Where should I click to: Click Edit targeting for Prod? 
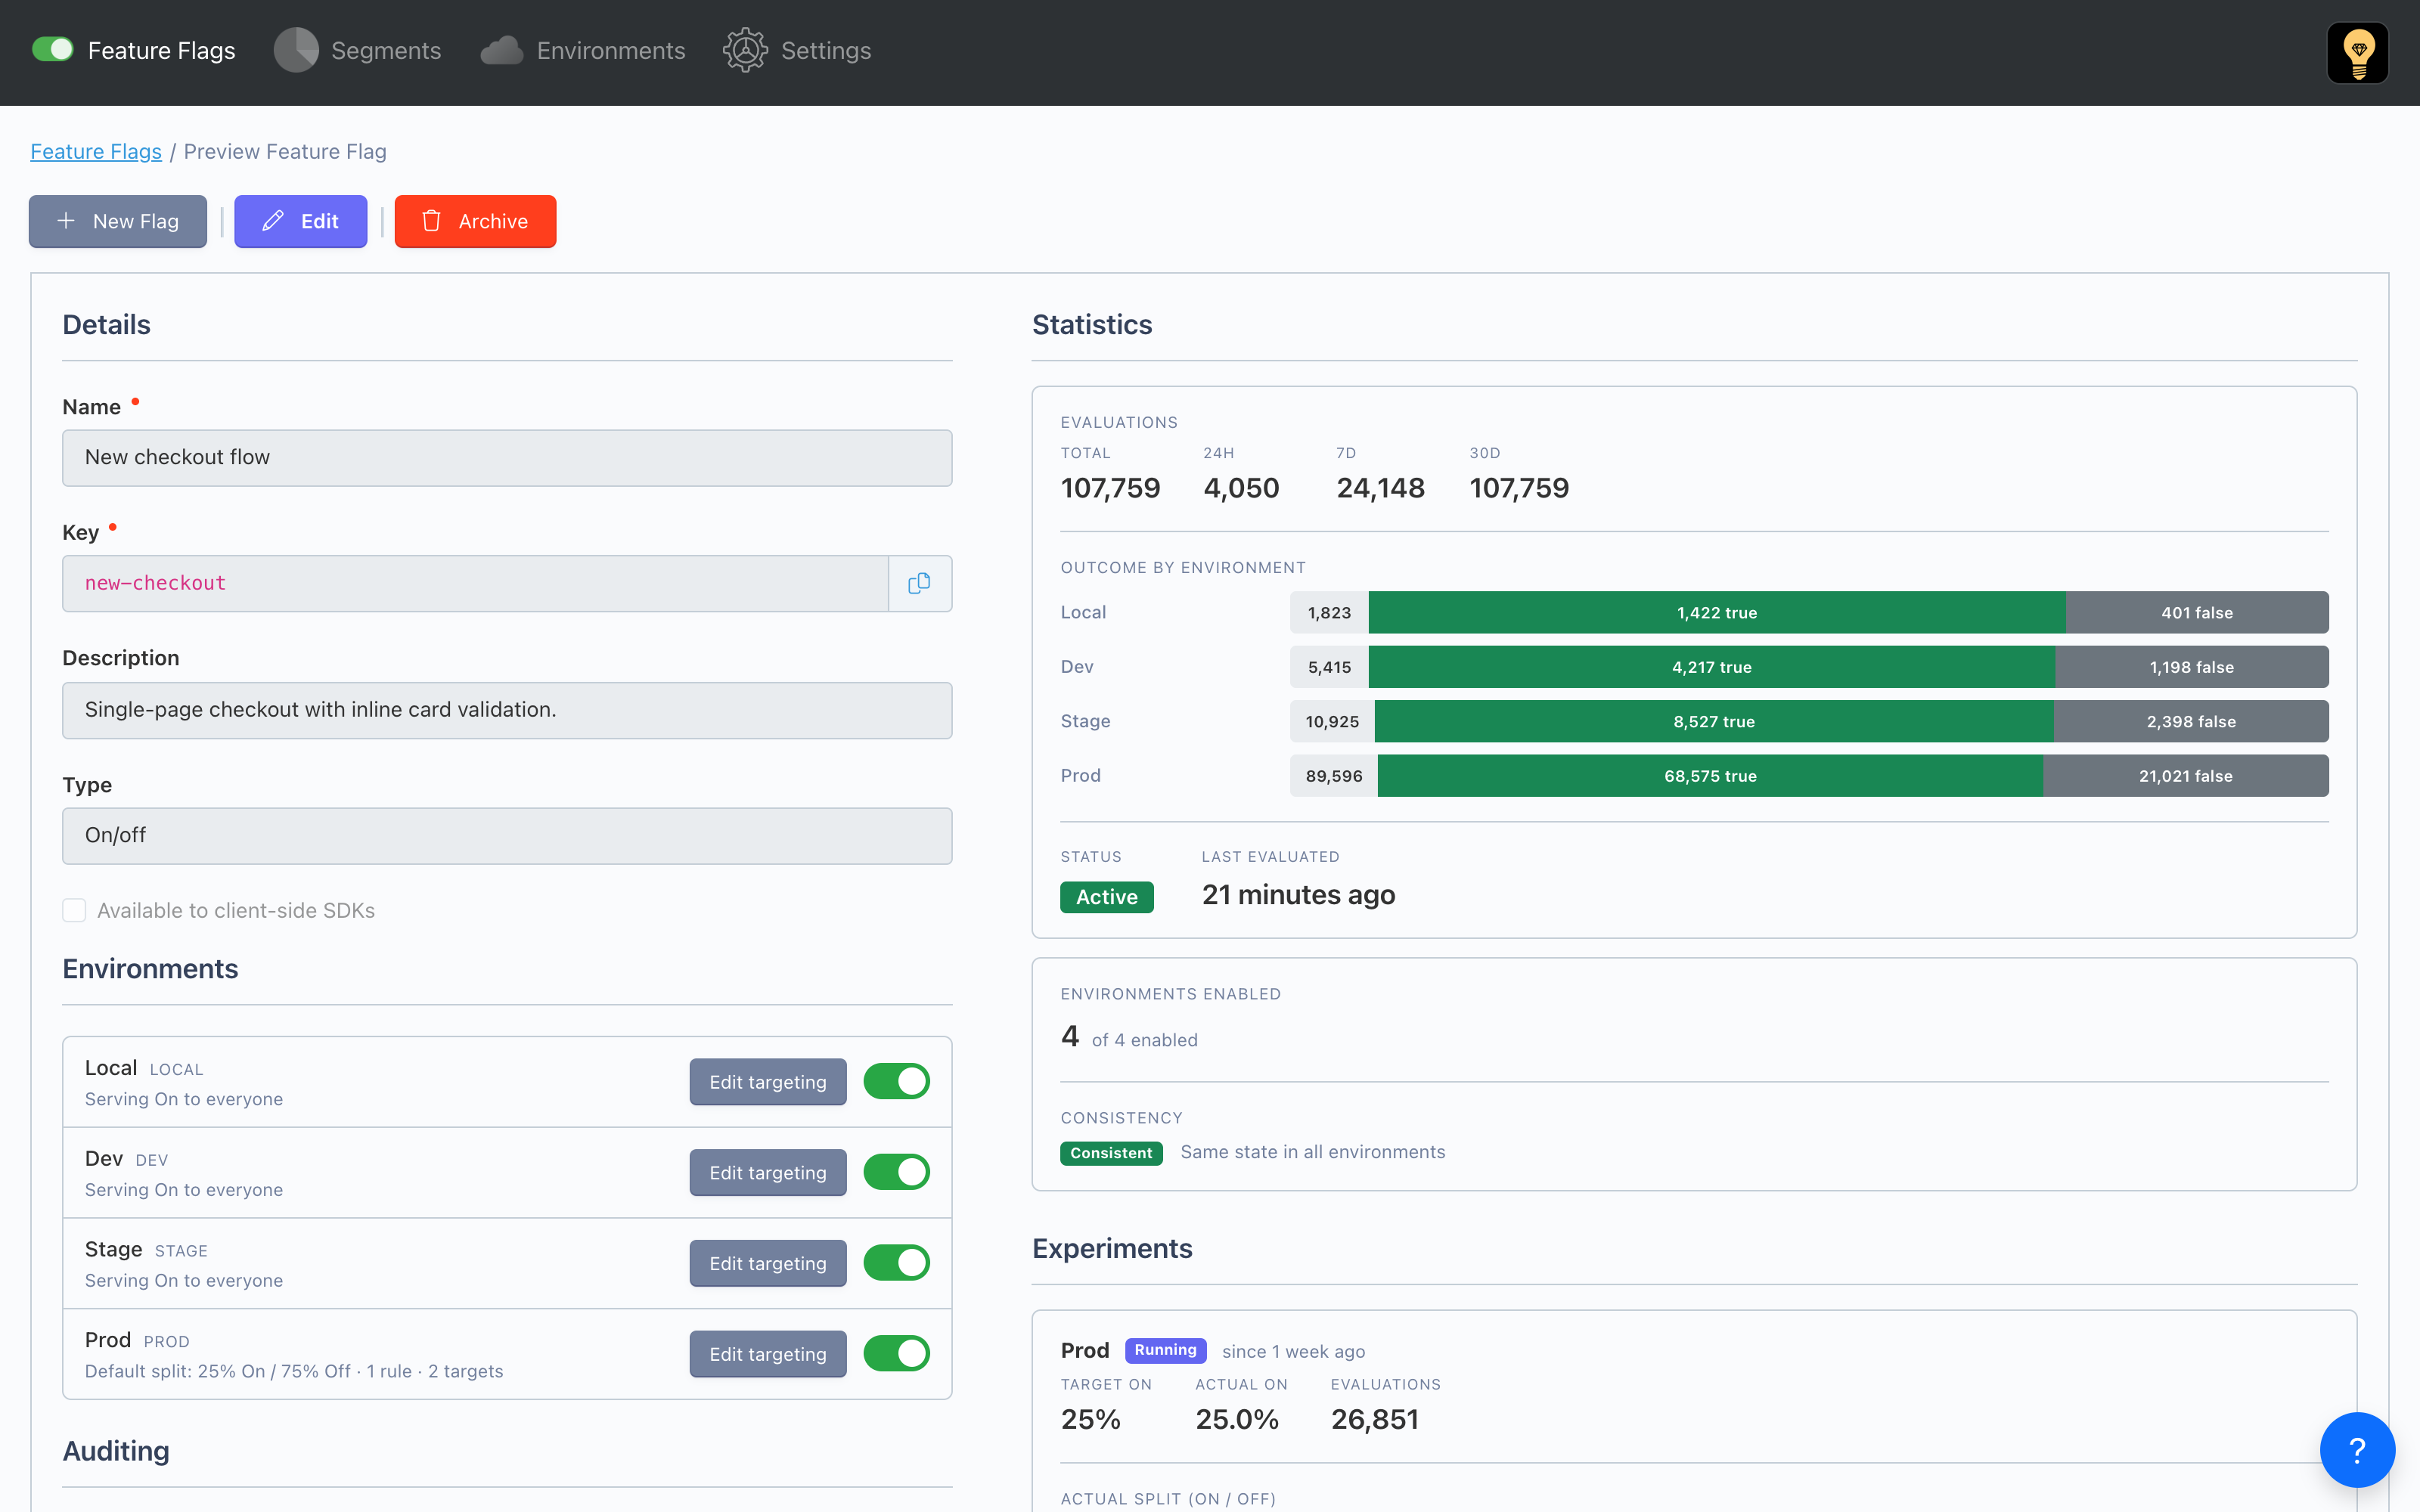click(768, 1354)
